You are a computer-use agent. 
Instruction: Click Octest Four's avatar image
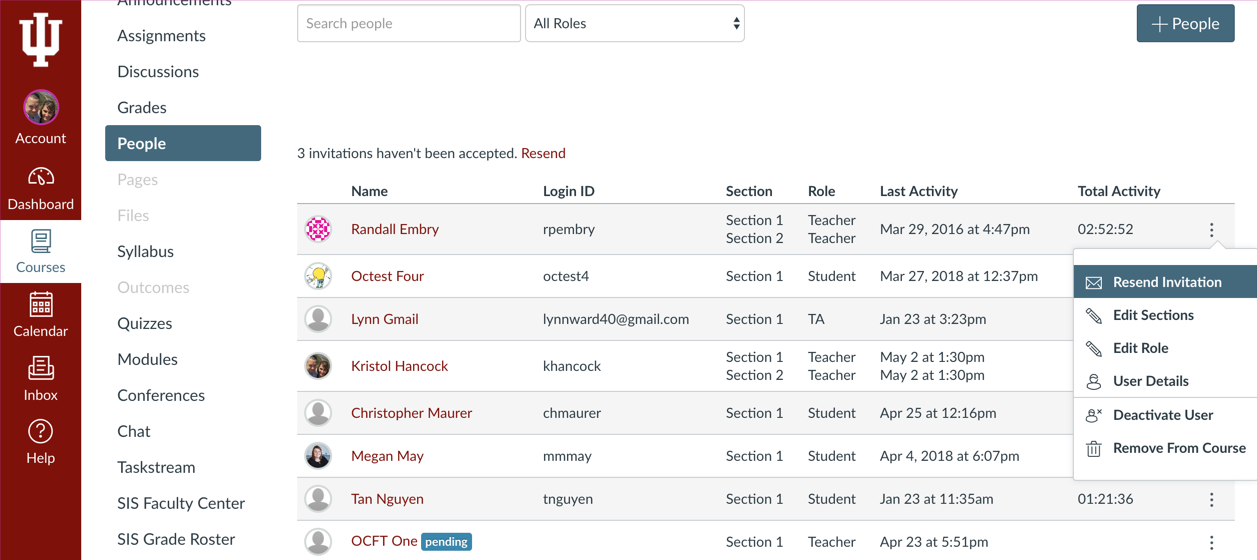coord(318,276)
